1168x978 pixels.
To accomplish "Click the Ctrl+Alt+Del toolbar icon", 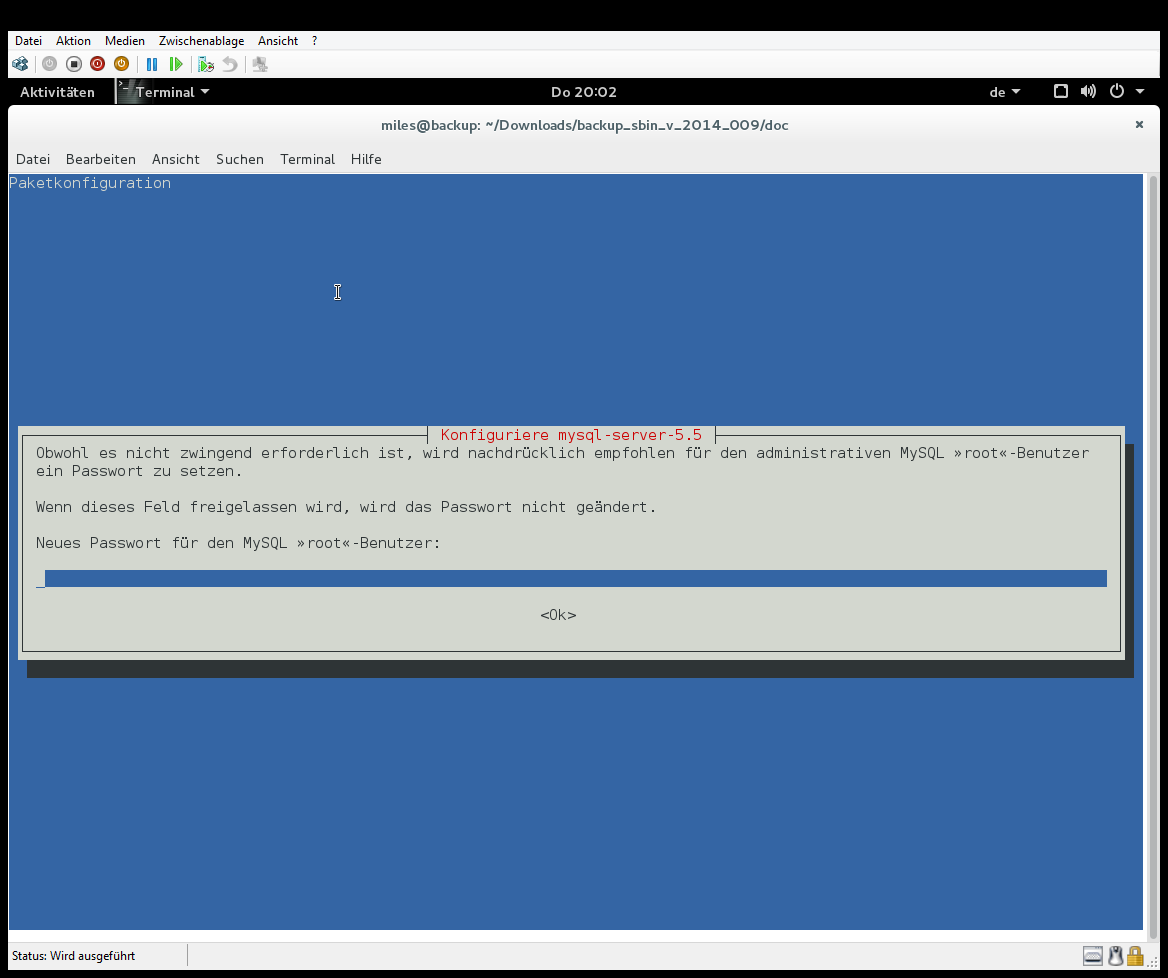I will coord(20,64).
